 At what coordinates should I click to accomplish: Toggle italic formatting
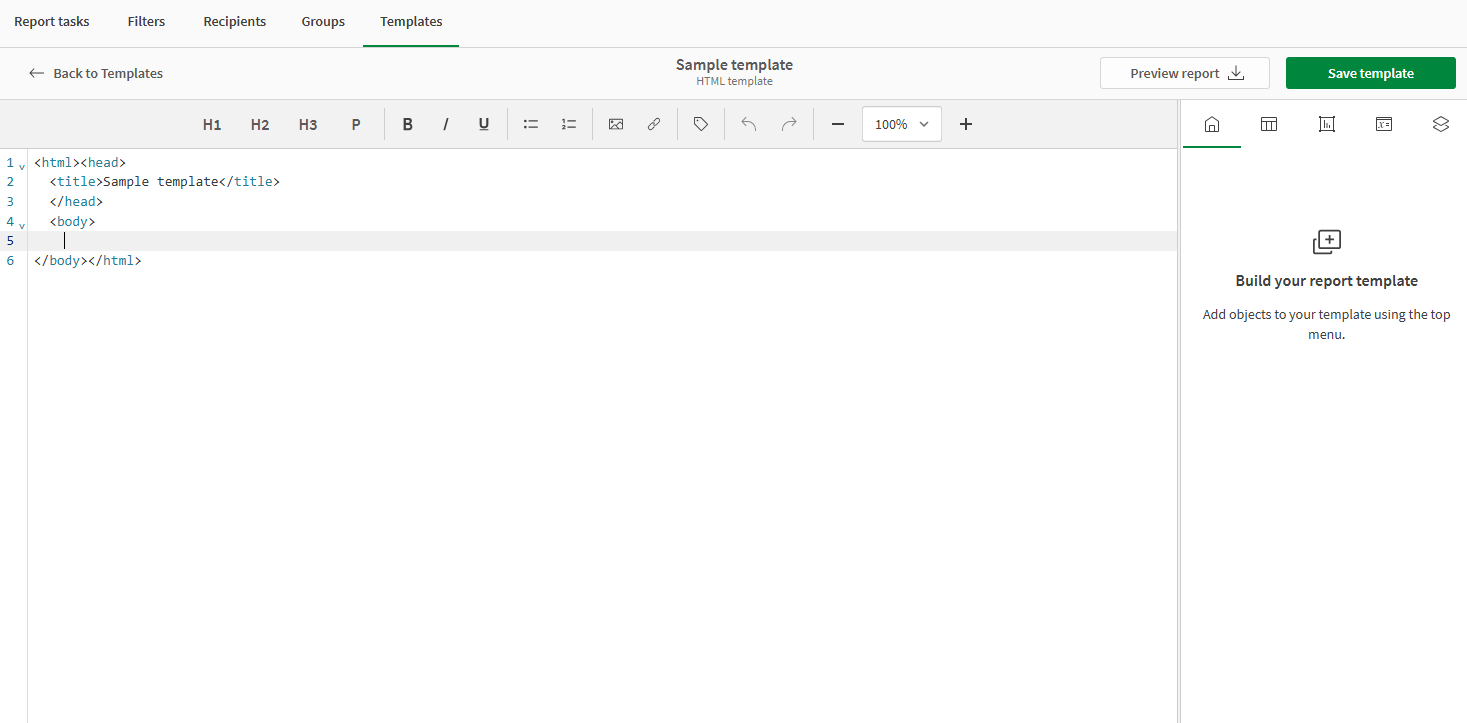tap(445, 123)
